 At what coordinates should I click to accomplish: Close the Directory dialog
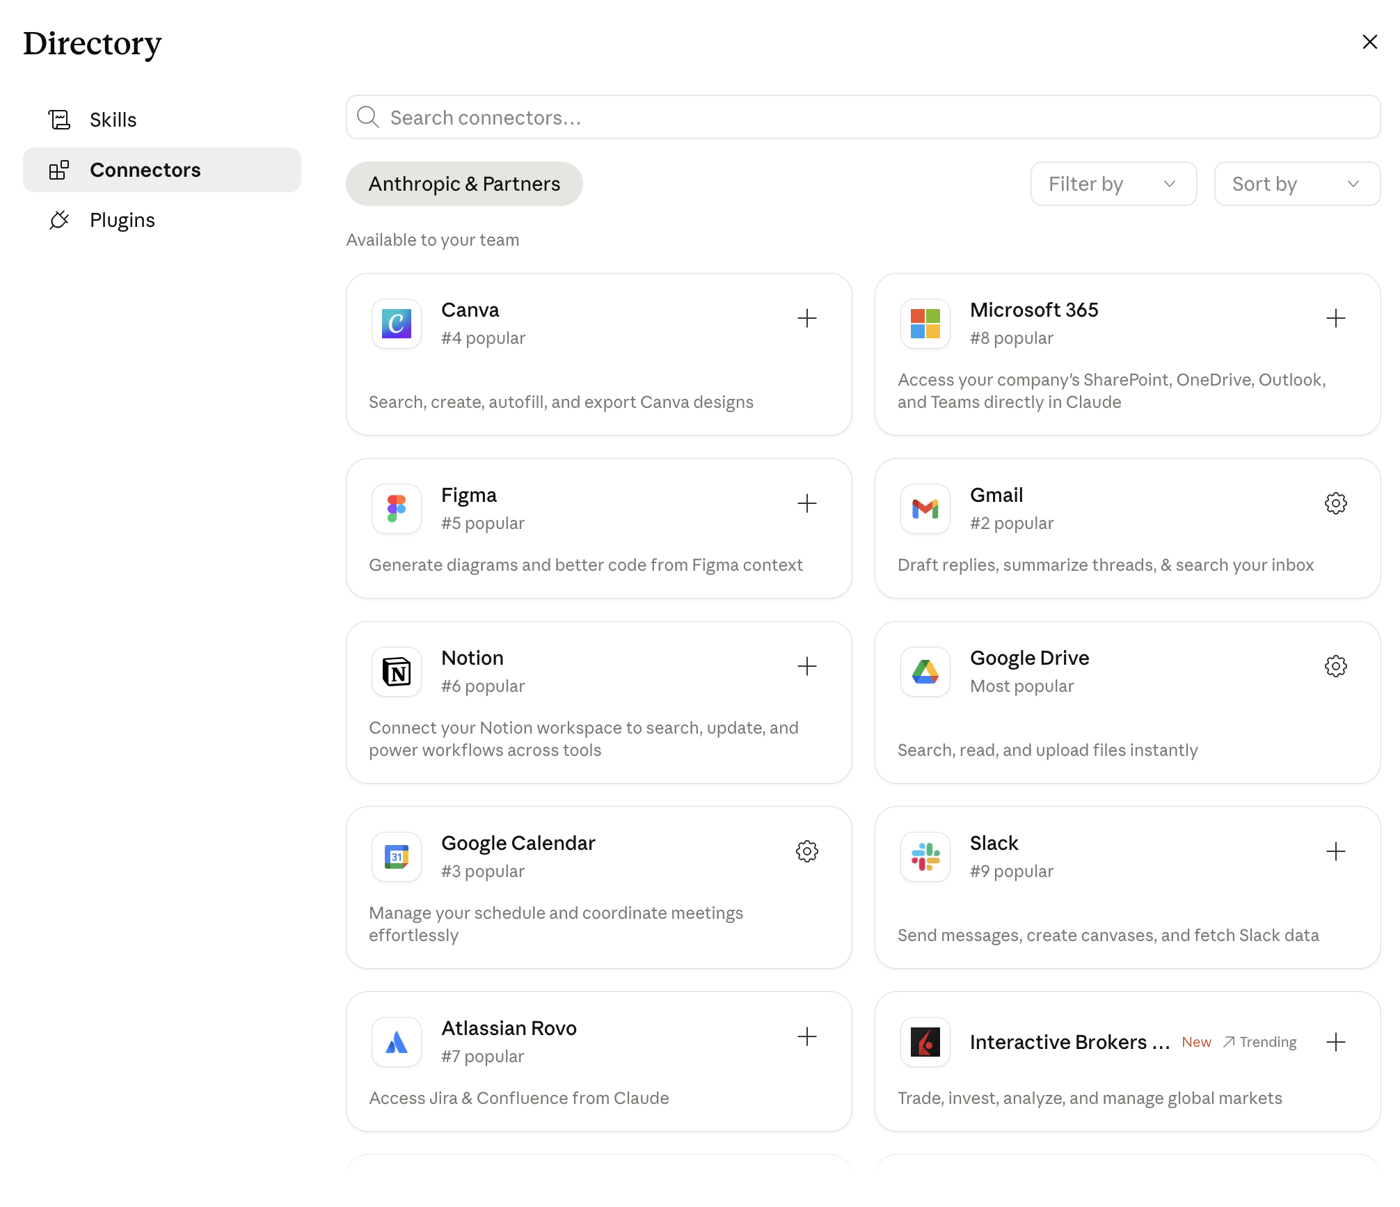tap(1370, 42)
